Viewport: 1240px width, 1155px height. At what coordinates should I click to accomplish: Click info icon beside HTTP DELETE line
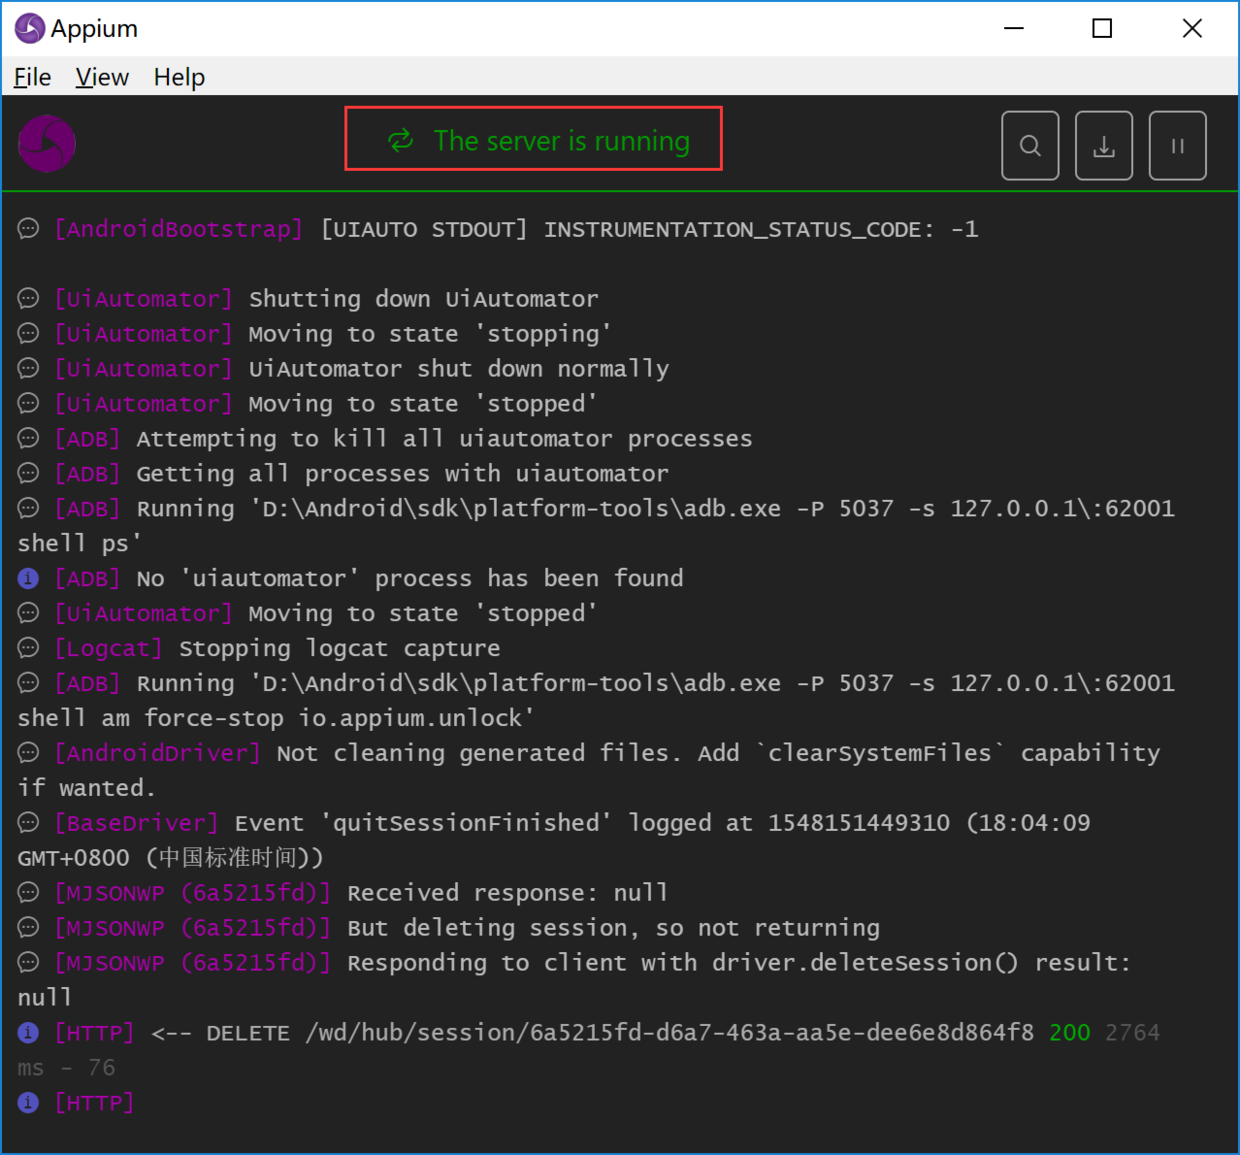28,1033
